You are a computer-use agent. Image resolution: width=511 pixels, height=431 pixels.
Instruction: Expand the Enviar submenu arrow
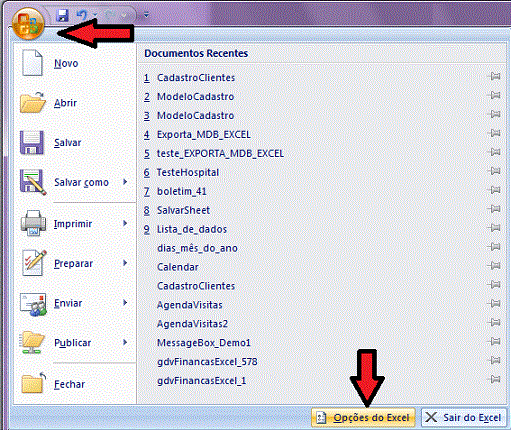pyautogui.click(x=125, y=302)
